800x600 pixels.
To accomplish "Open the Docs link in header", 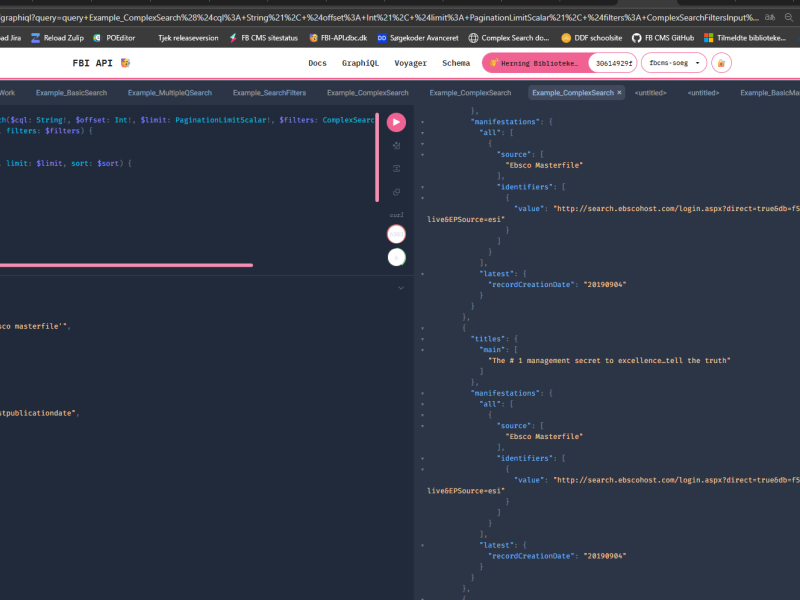I will coord(317,63).
